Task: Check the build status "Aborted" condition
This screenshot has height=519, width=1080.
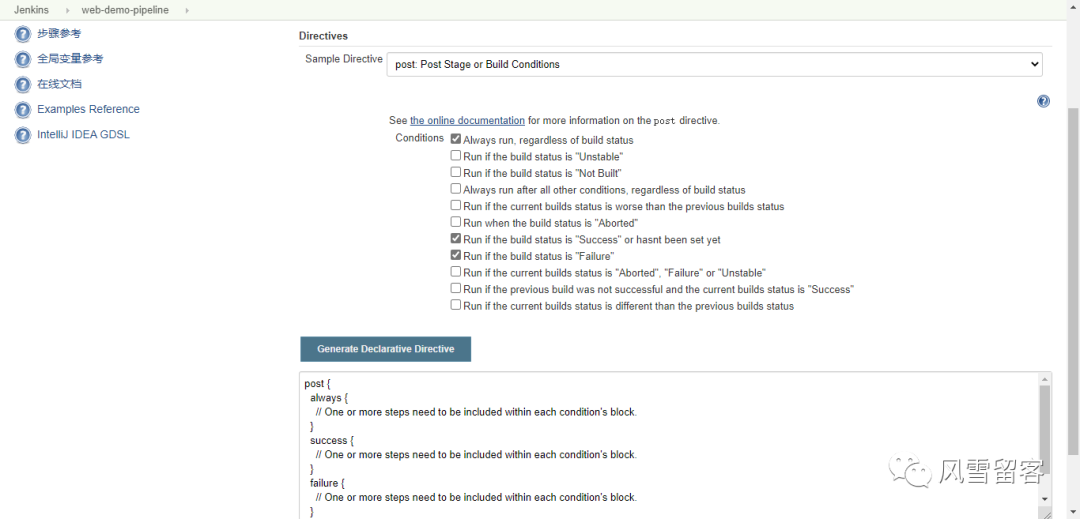Action: click(456, 222)
